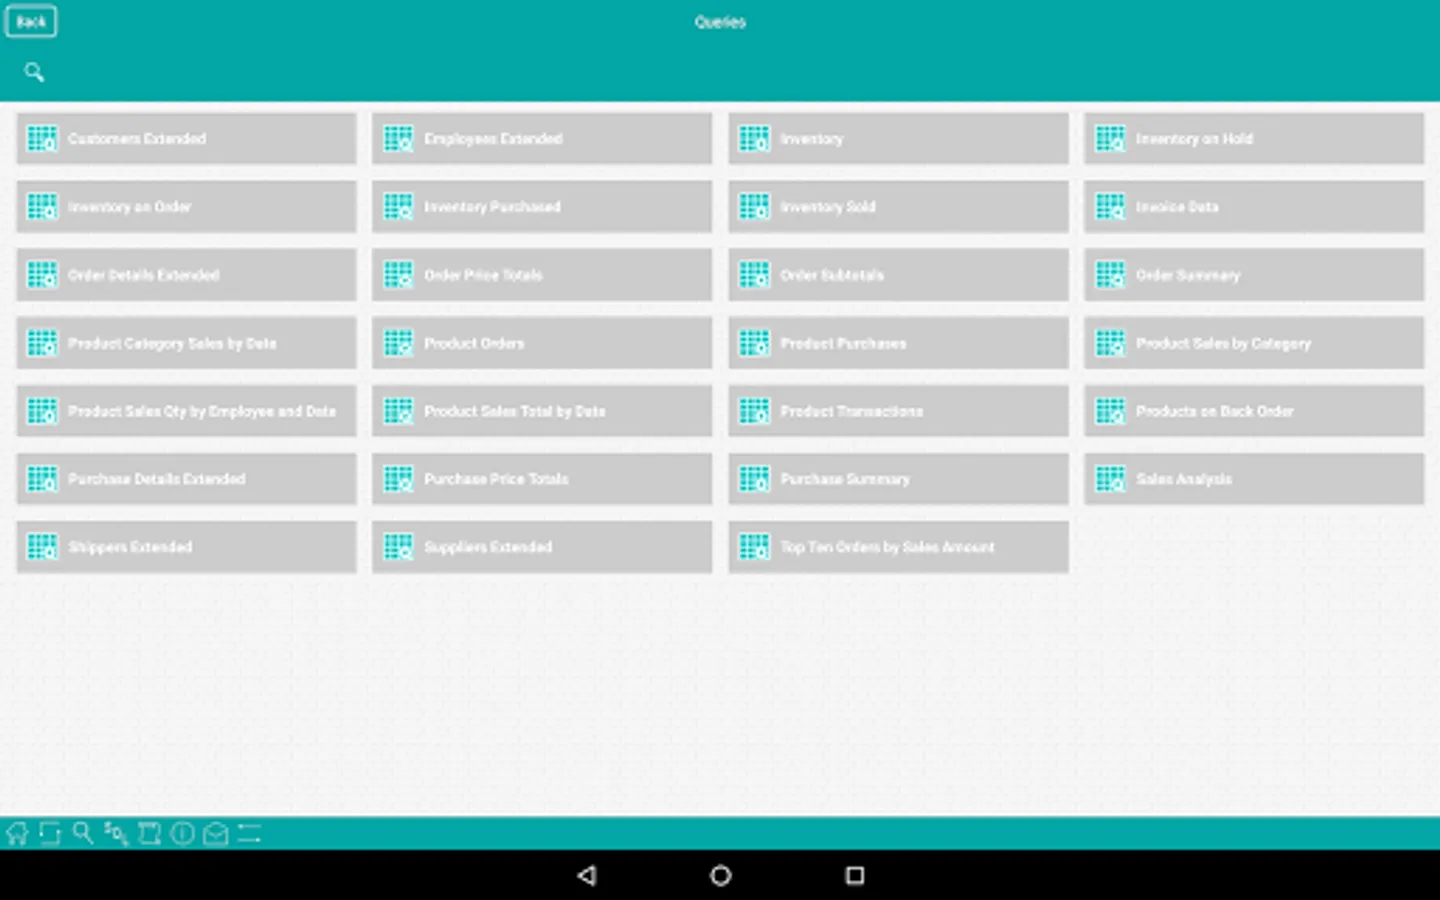This screenshot has height=900, width=1440.
Task: Open Product Sales by Category query
Action: (x=1254, y=343)
